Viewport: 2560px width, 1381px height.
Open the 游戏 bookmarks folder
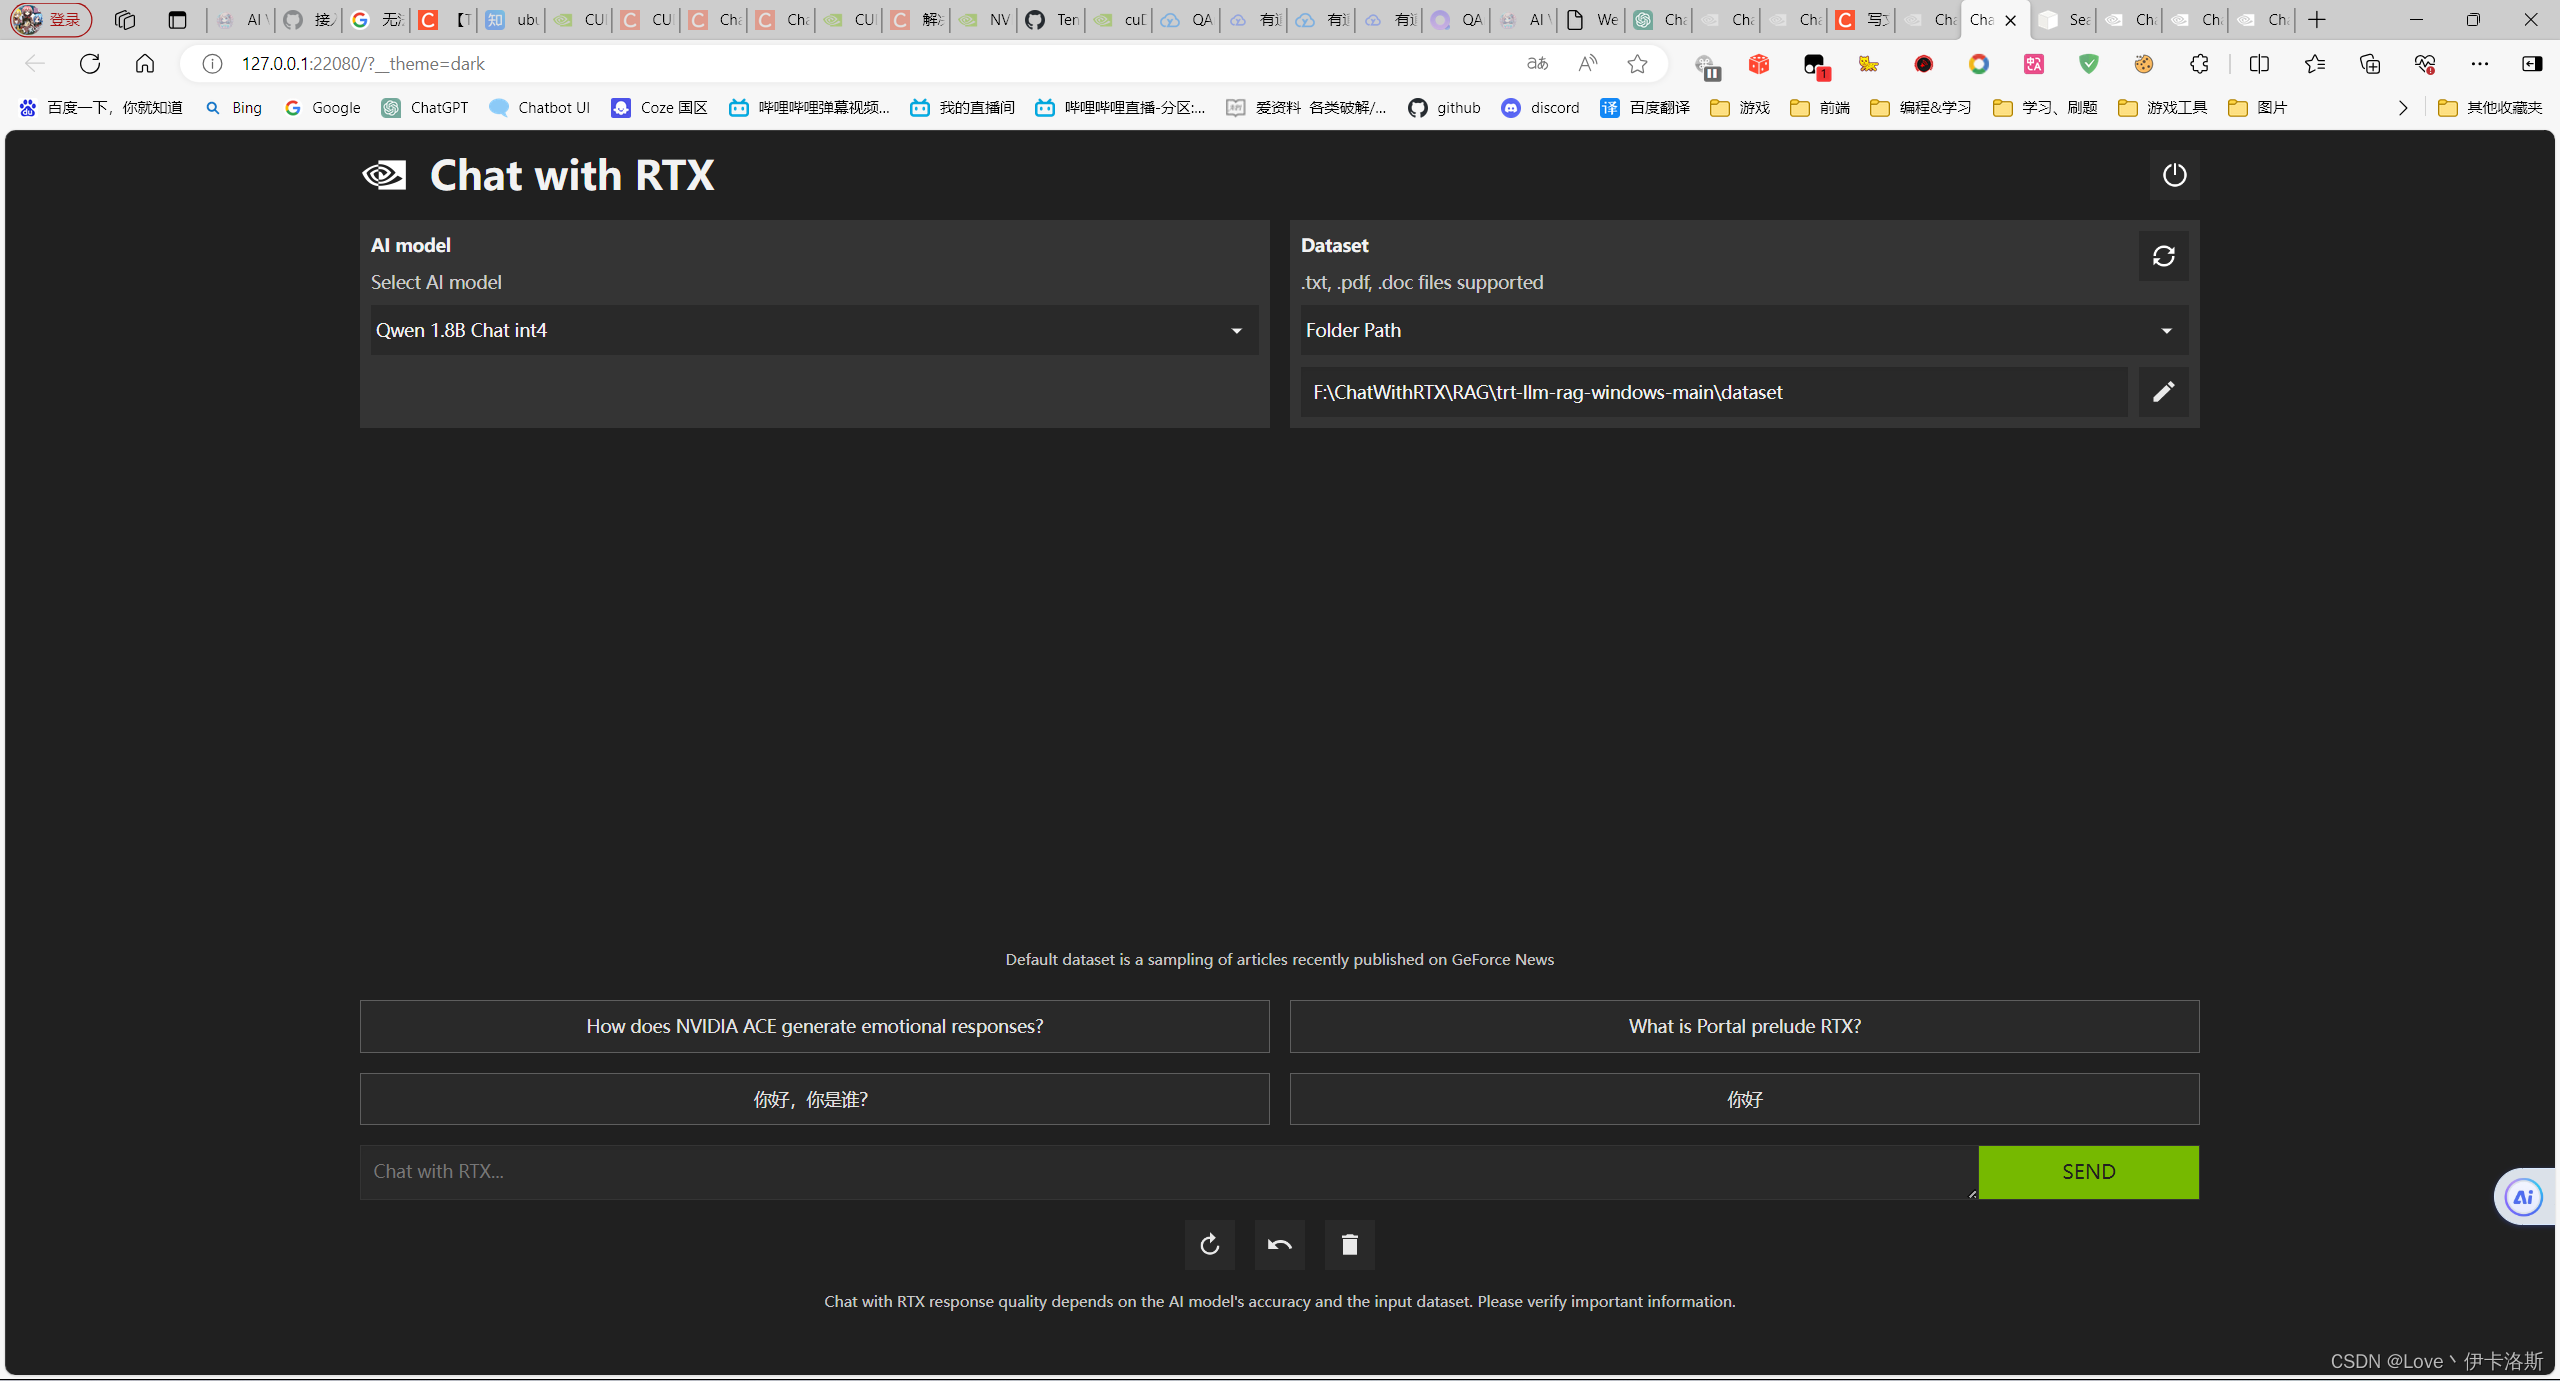point(1740,108)
